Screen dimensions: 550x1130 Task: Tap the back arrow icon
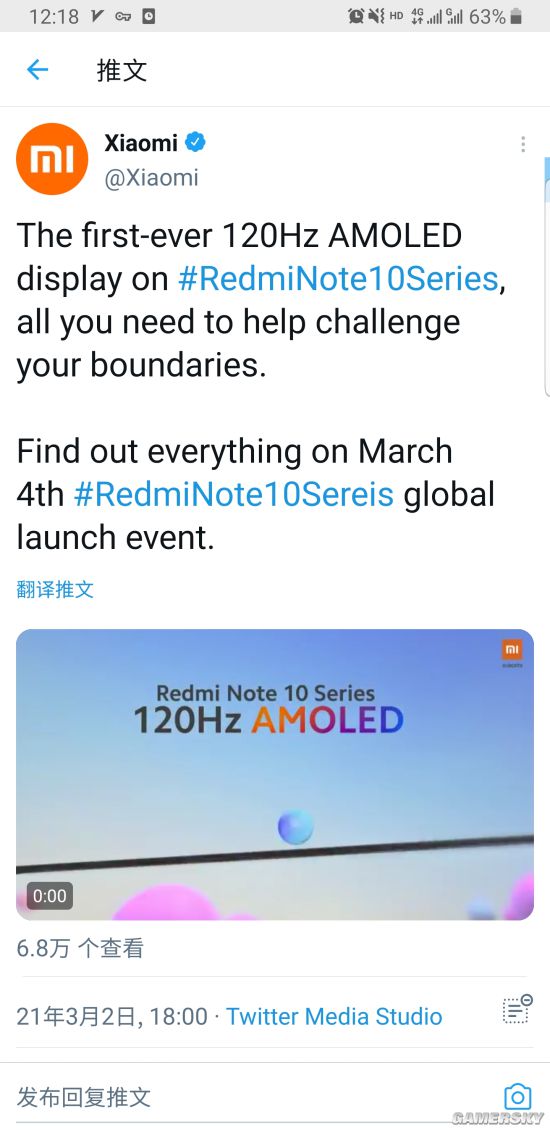tap(37, 70)
